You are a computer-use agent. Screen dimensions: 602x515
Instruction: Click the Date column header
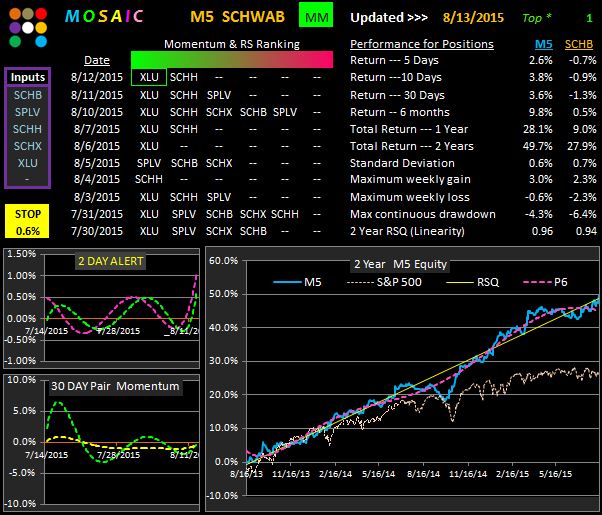point(97,60)
